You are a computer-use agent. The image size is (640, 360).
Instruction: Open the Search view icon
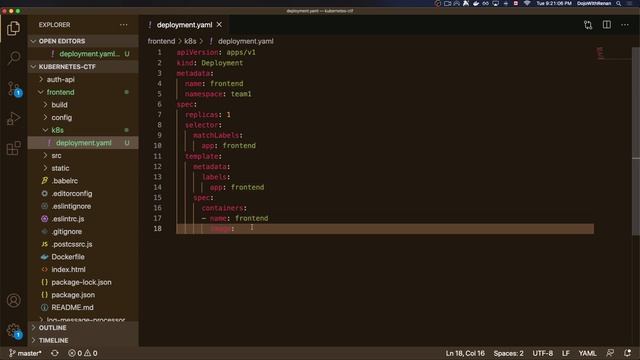[x=13, y=58]
